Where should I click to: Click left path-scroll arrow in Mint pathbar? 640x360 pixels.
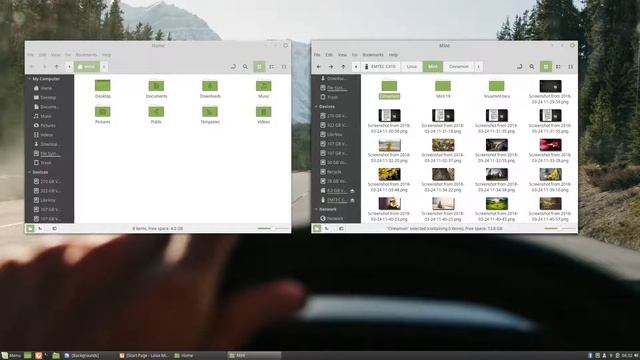[356, 67]
